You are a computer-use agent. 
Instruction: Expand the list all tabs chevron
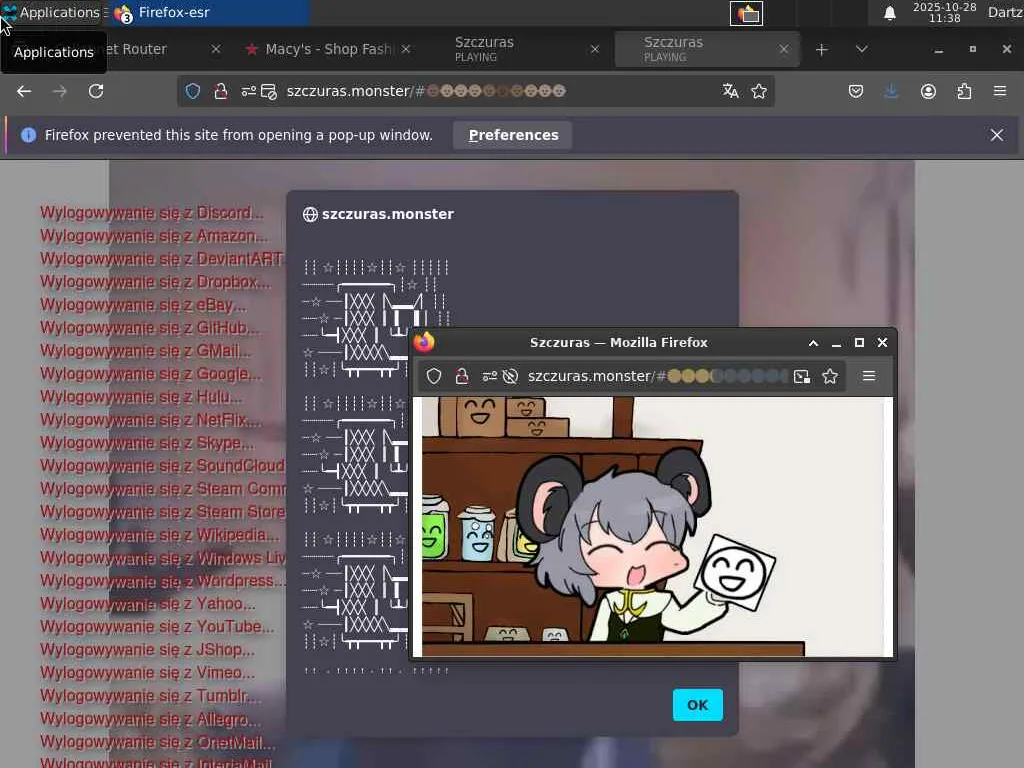click(861, 50)
